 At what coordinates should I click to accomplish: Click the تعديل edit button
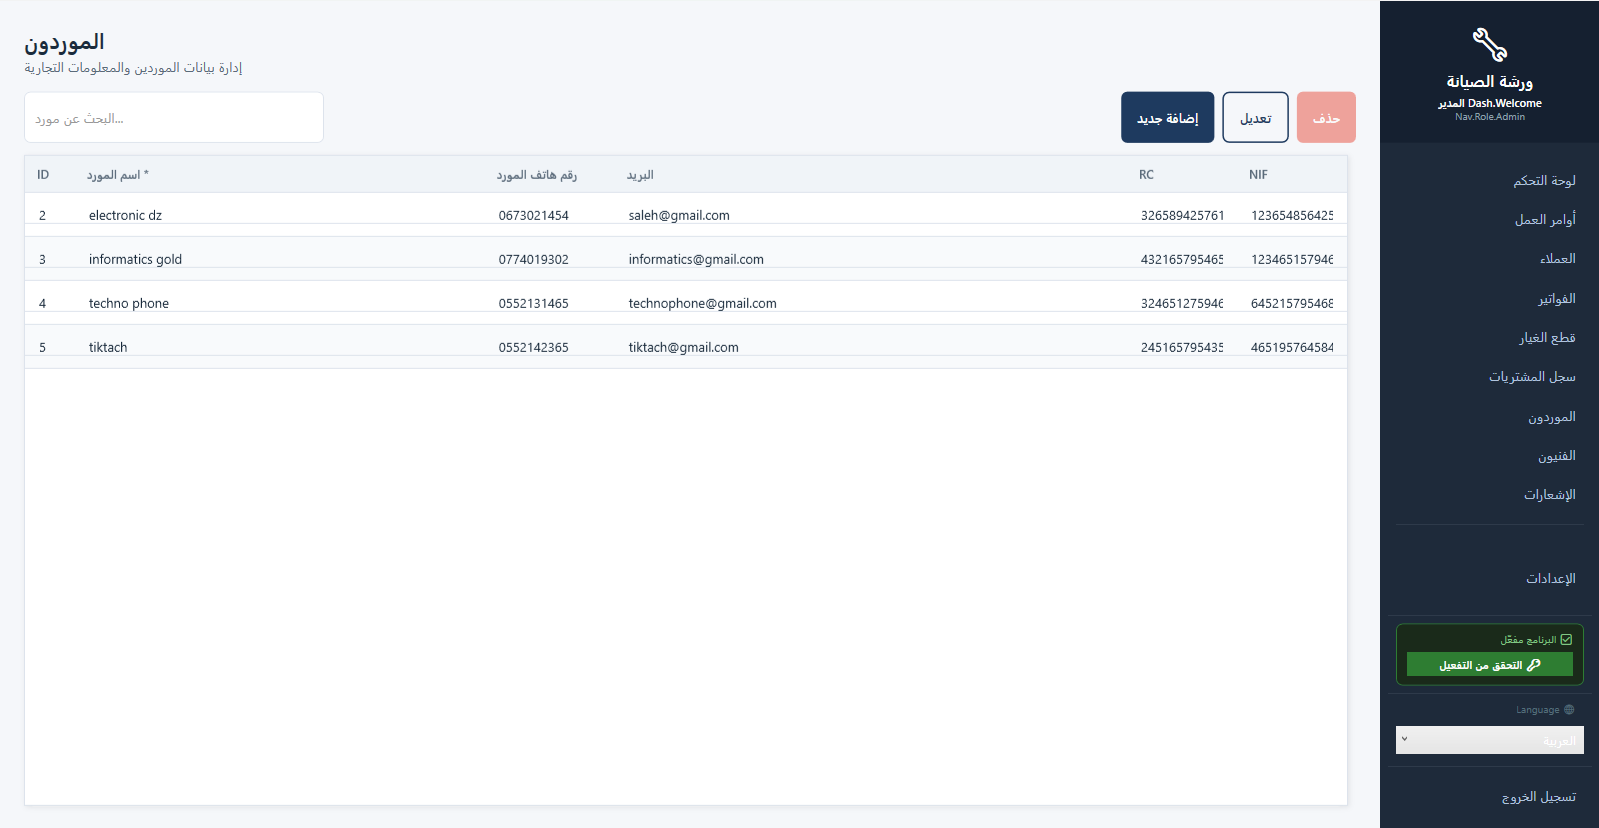click(x=1255, y=118)
